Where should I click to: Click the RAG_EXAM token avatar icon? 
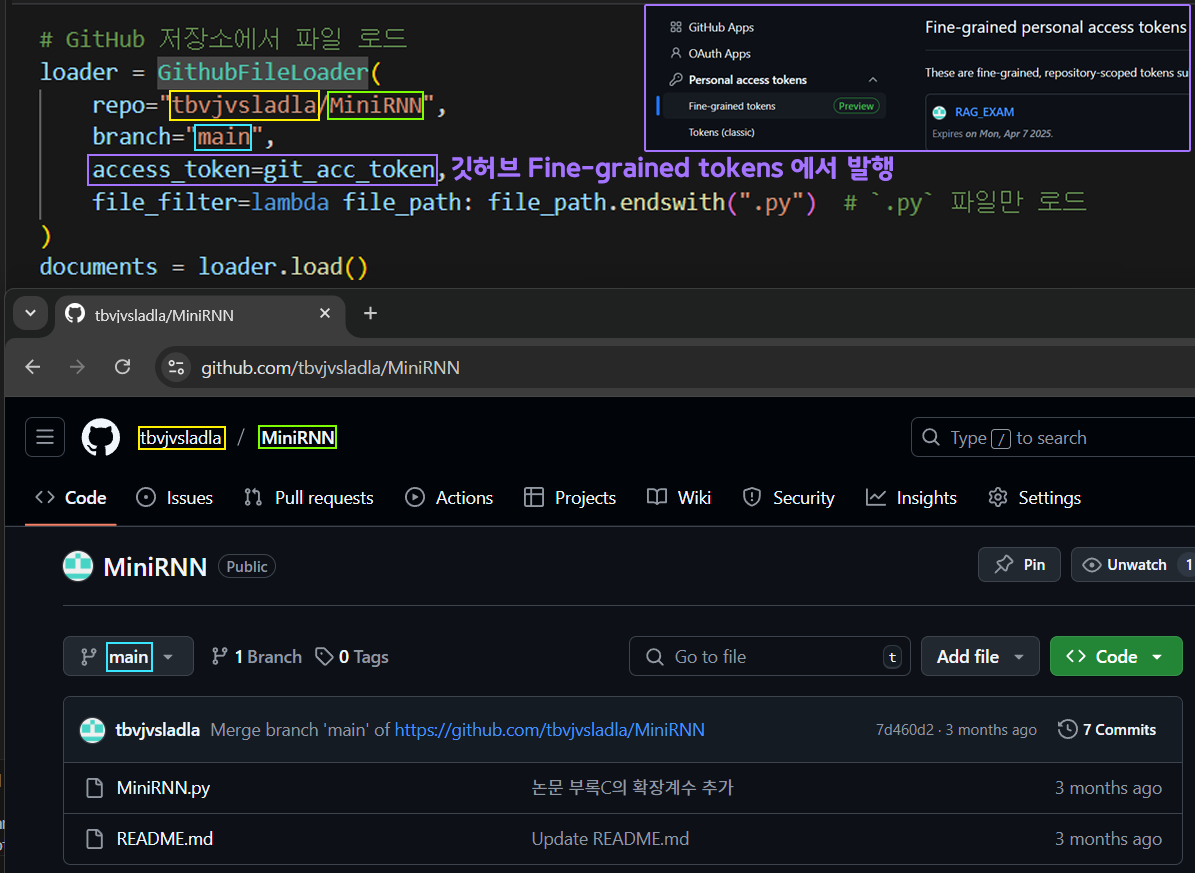point(940,112)
